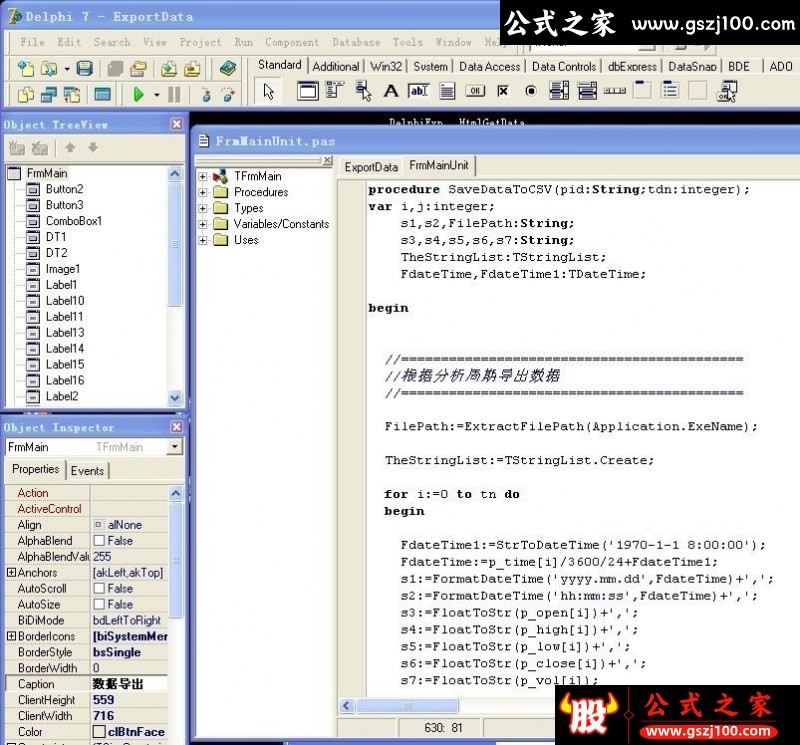Click the Step Over debug icon
Screen dimensions: 800x745
click(228, 94)
